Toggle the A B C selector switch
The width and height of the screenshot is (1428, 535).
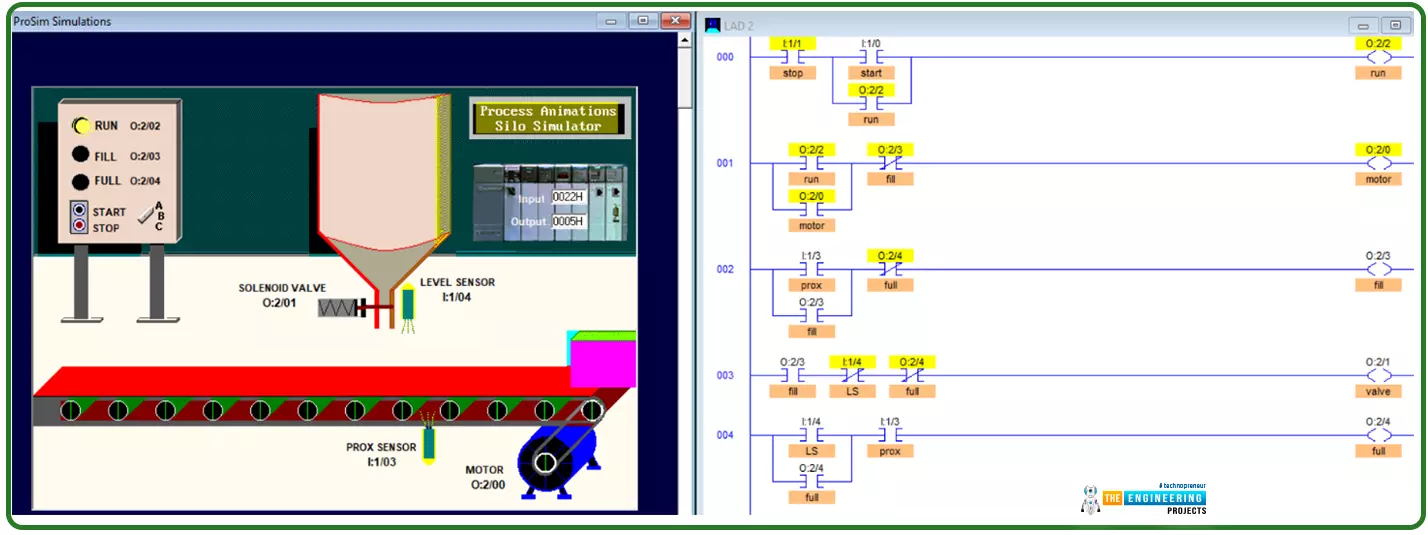point(149,216)
